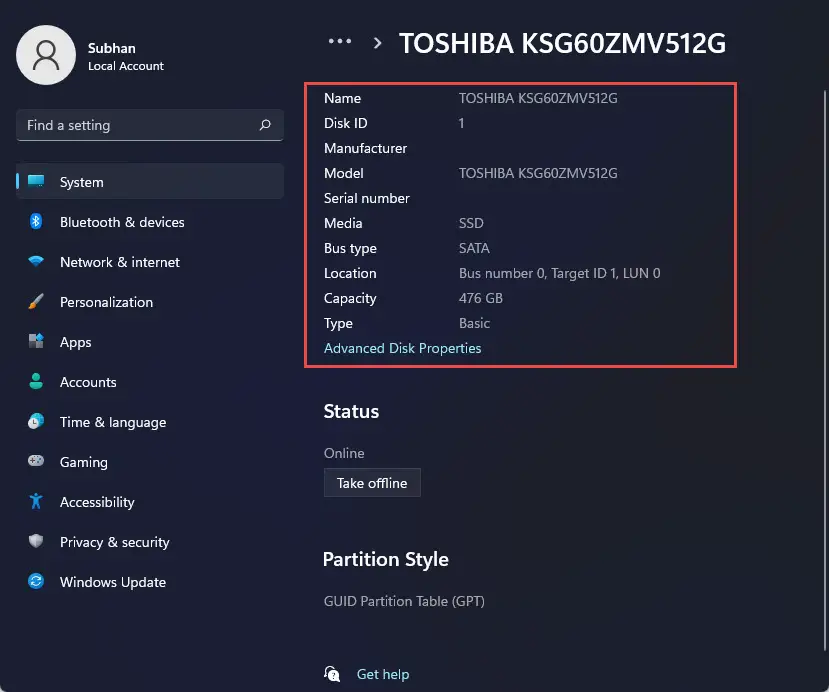Go to Privacy & security
The height and width of the screenshot is (692, 829).
coord(150,542)
